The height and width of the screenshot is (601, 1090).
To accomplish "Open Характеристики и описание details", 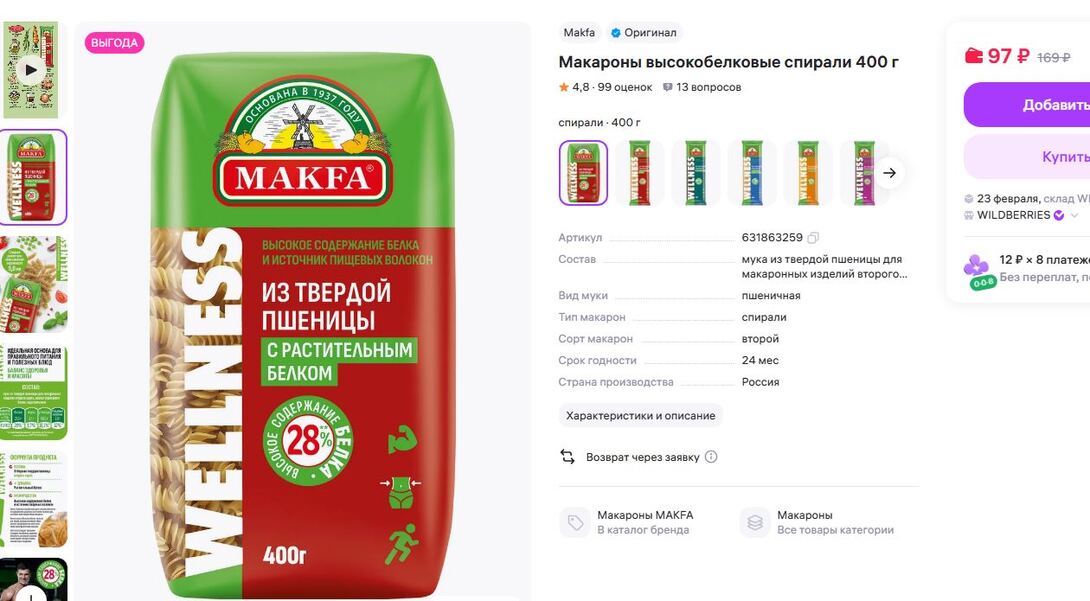I will (640, 415).
